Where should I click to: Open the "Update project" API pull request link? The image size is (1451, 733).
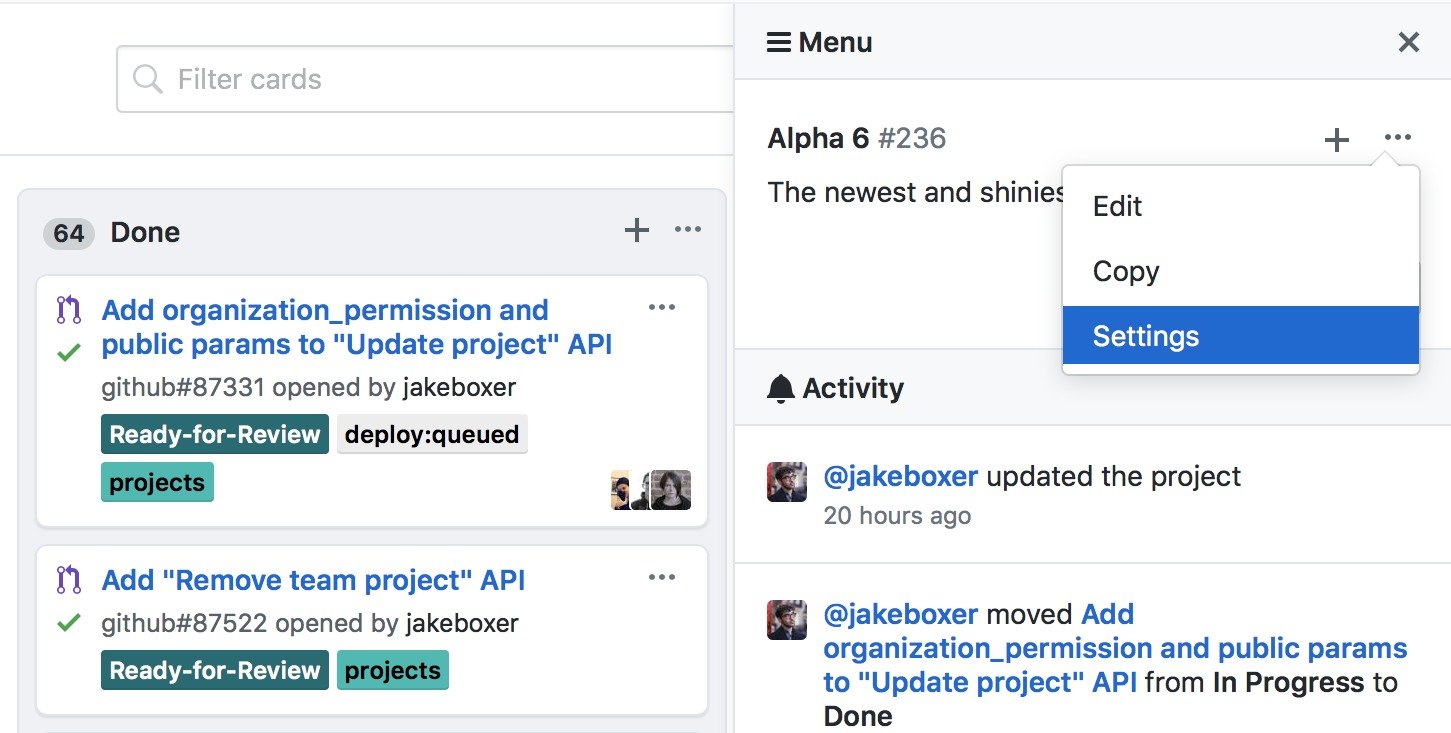point(357,327)
